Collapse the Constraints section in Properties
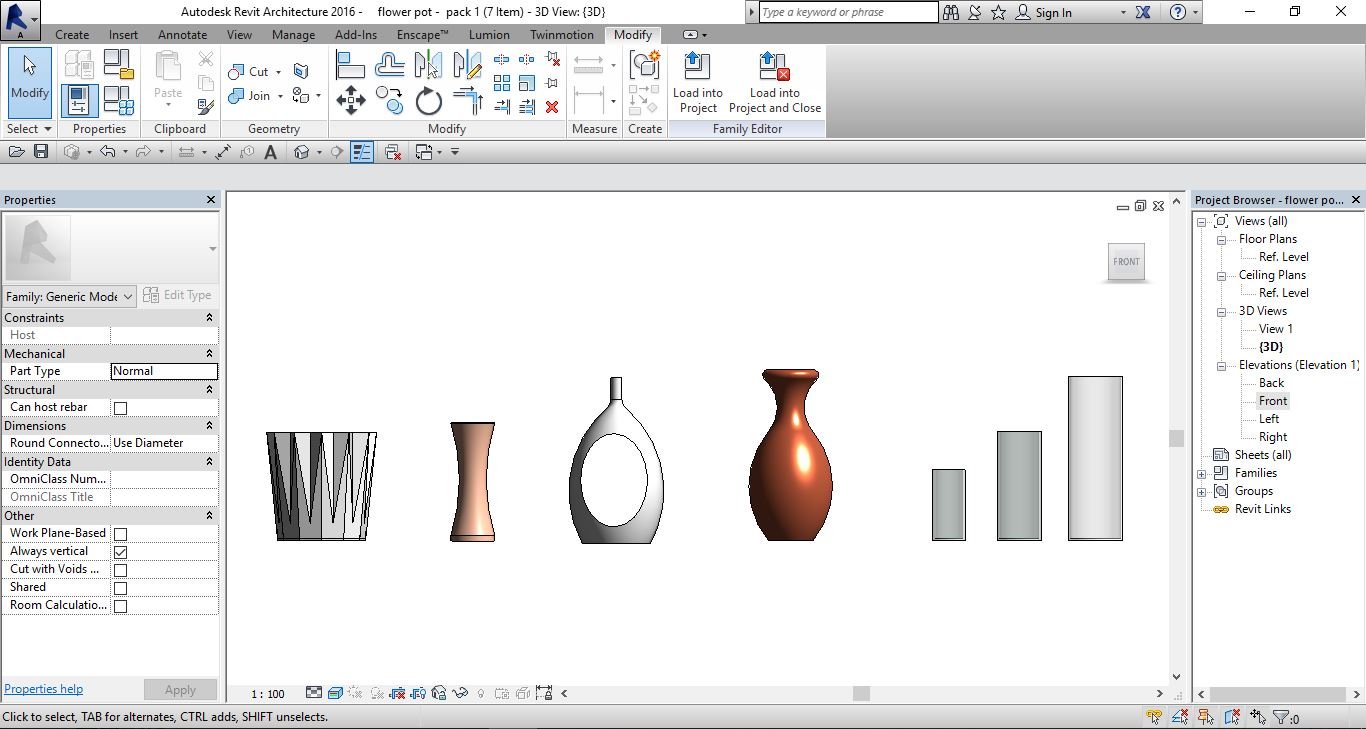 (x=208, y=317)
